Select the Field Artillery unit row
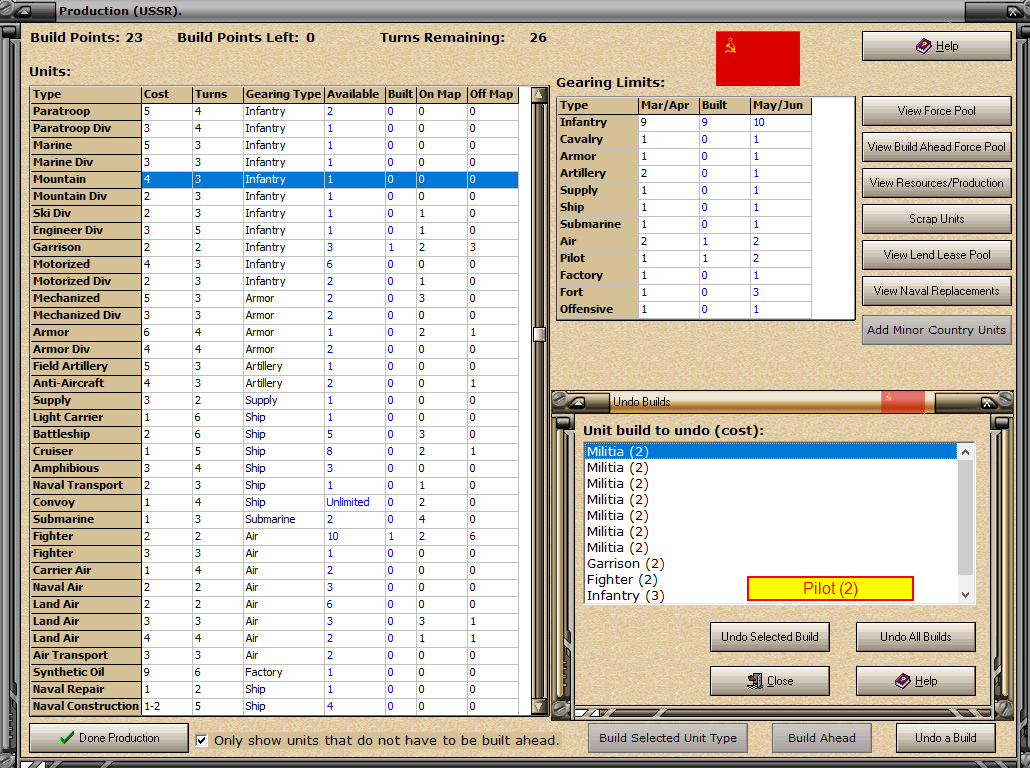The height and width of the screenshot is (768, 1030). (275, 366)
